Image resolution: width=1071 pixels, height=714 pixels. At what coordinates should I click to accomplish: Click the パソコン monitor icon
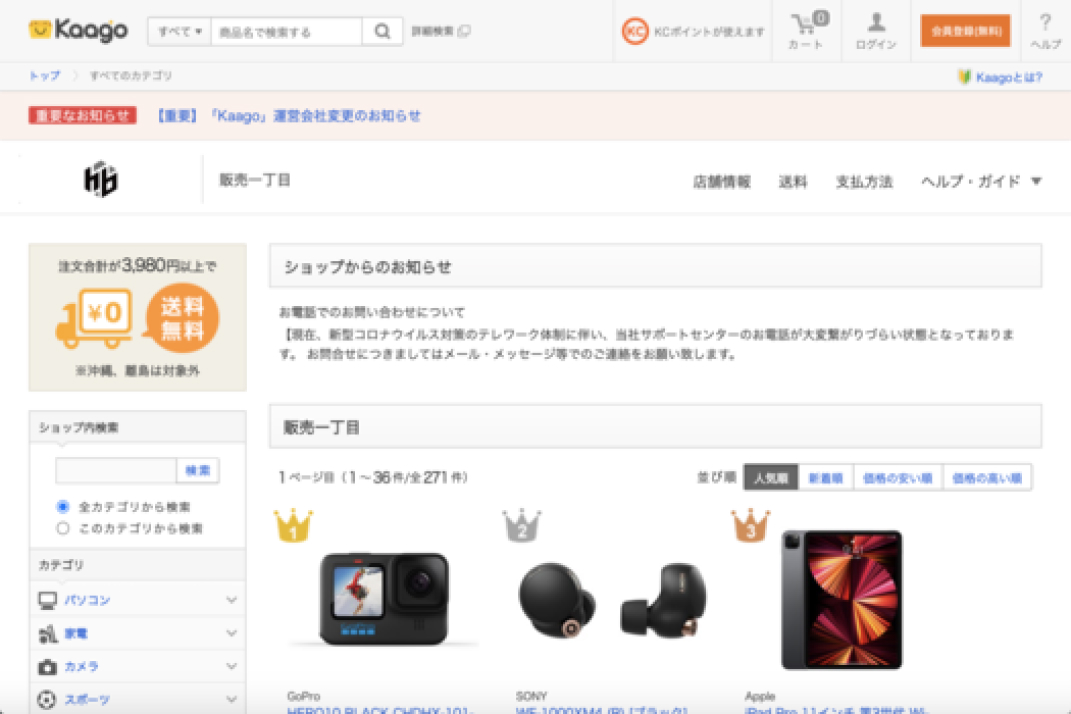(x=47, y=600)
